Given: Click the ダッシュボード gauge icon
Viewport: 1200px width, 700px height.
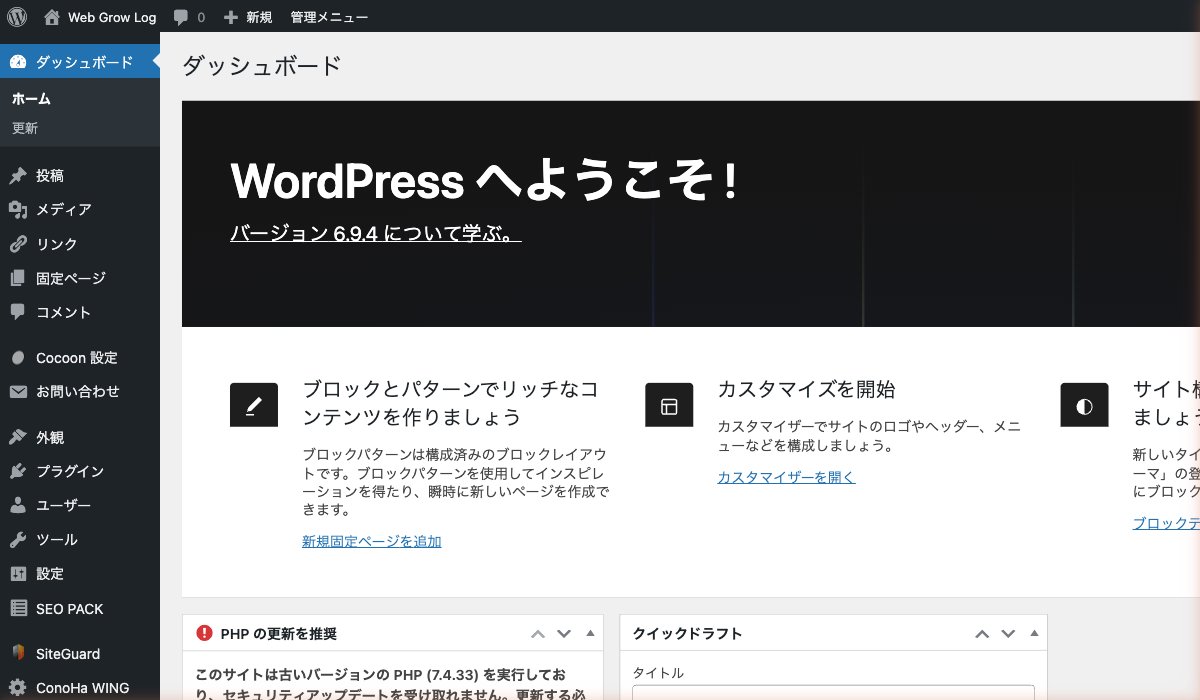Looking at the screenshot, I should (x=18, y=62).
